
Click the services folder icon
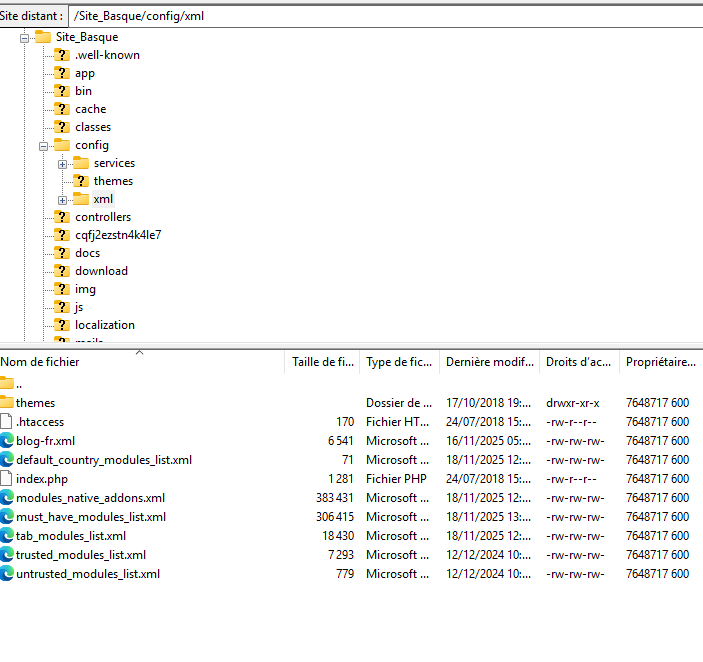(81, 163)
